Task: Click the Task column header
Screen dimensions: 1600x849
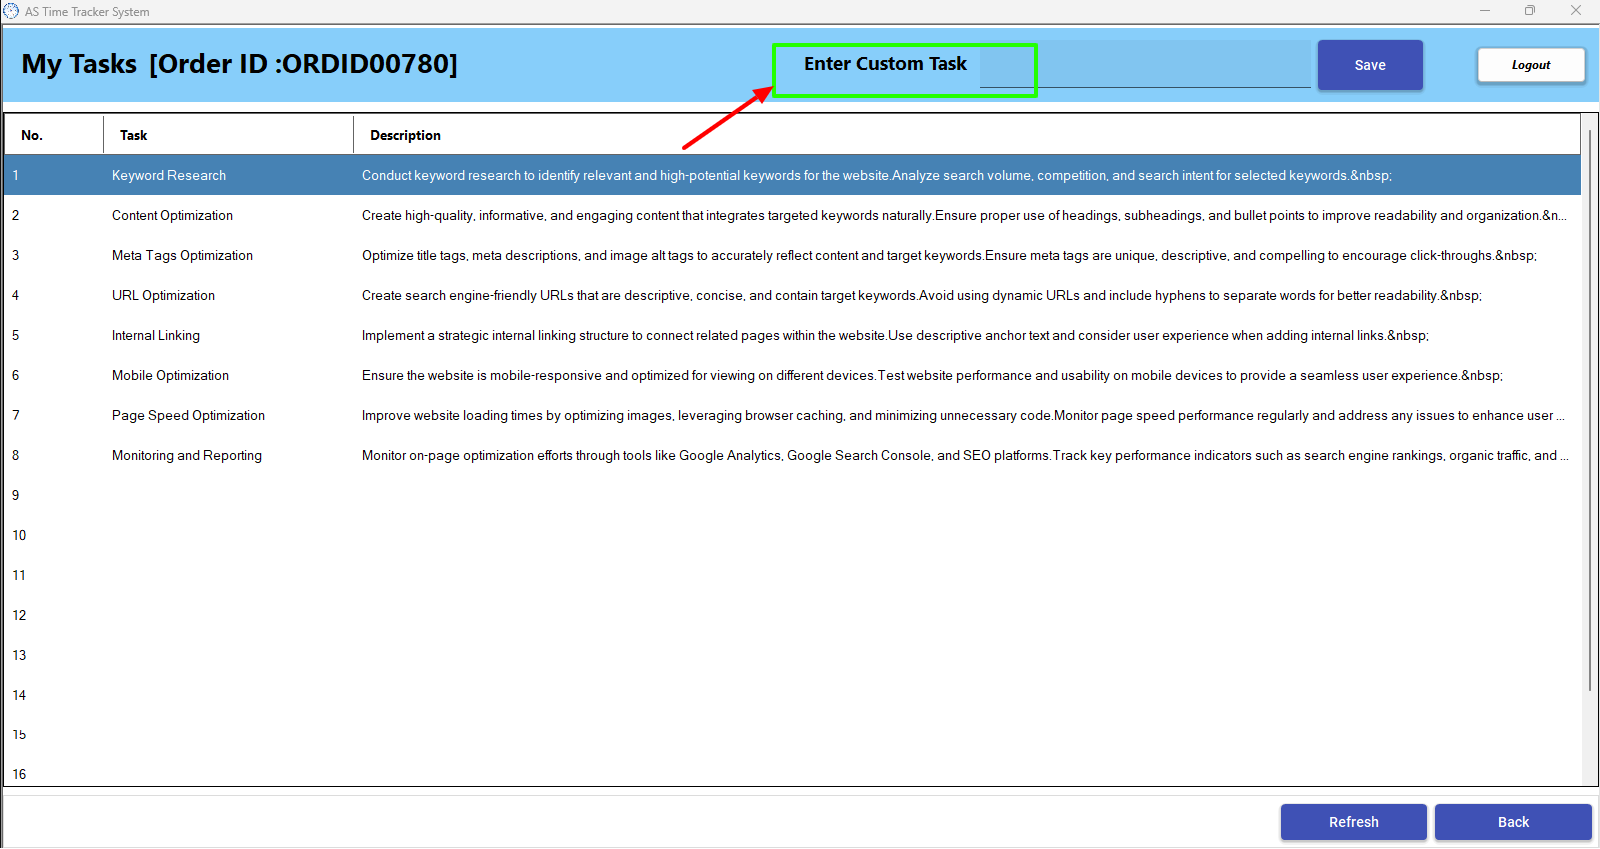Action: point(229,135)
